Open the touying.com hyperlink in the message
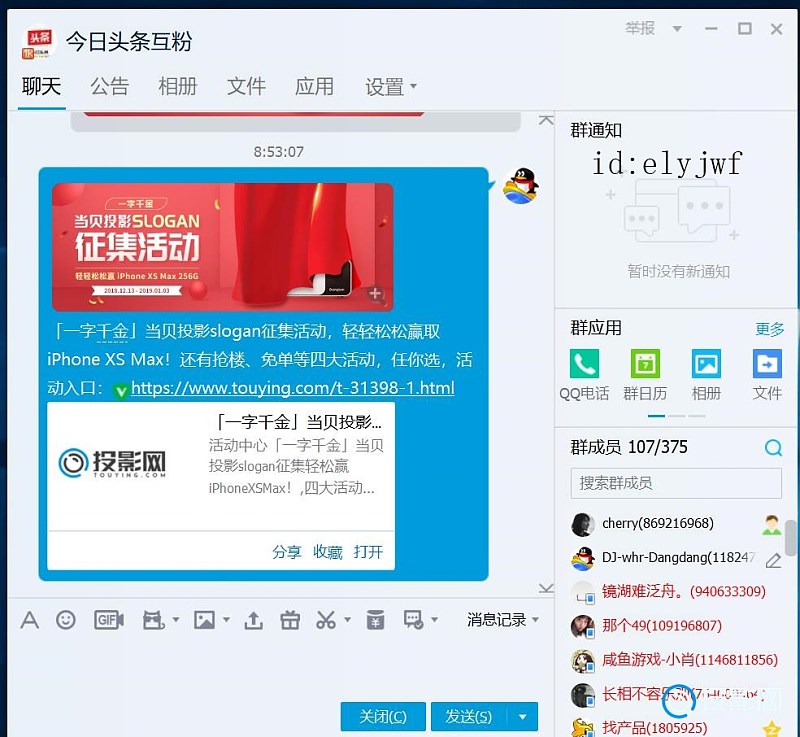This screenshot has width=800, height=737. pyautogui.click(x=292, y=389)
